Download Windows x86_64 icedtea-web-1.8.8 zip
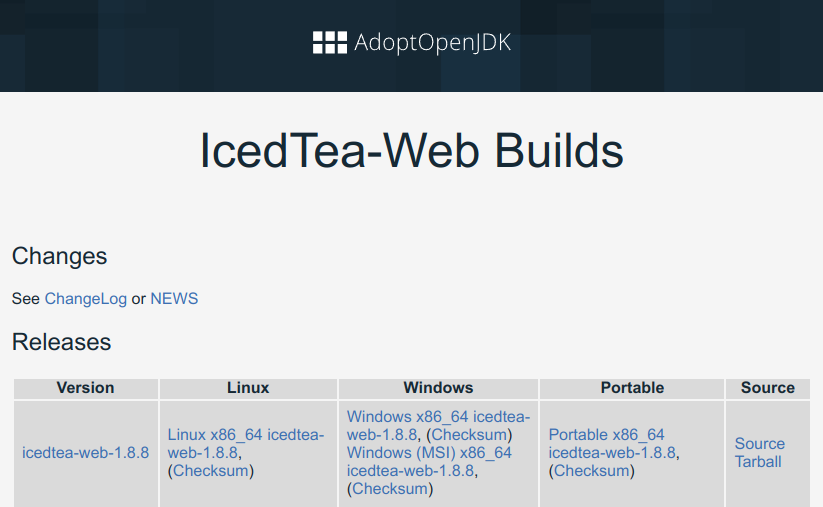 point(438,426)
